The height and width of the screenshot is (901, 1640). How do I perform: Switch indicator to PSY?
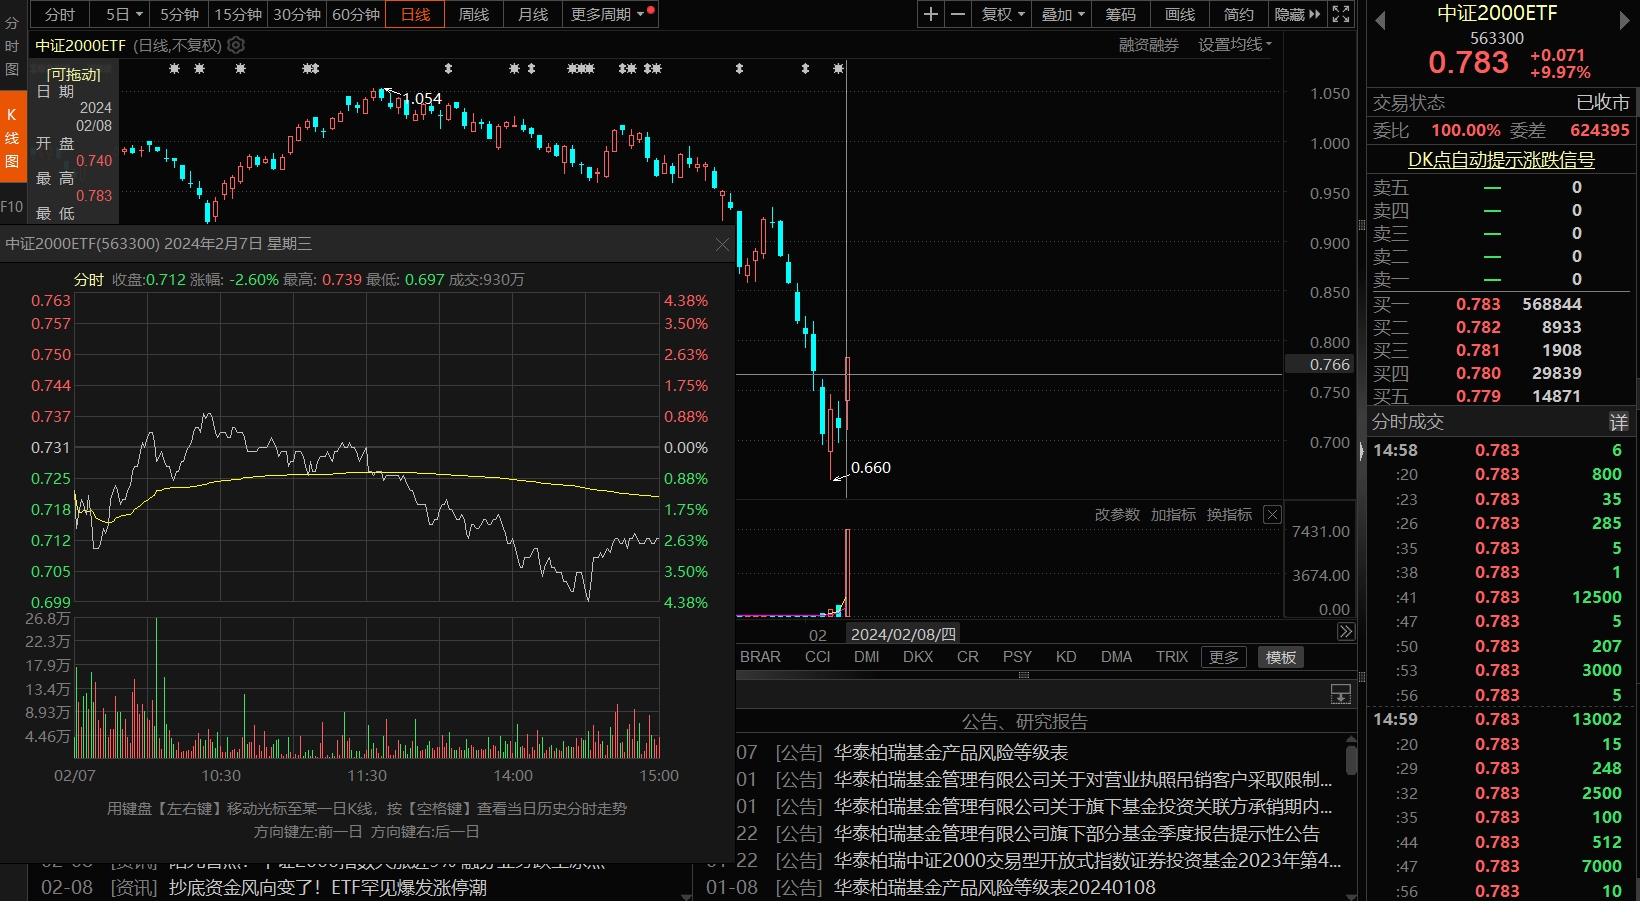point(1017,657)
